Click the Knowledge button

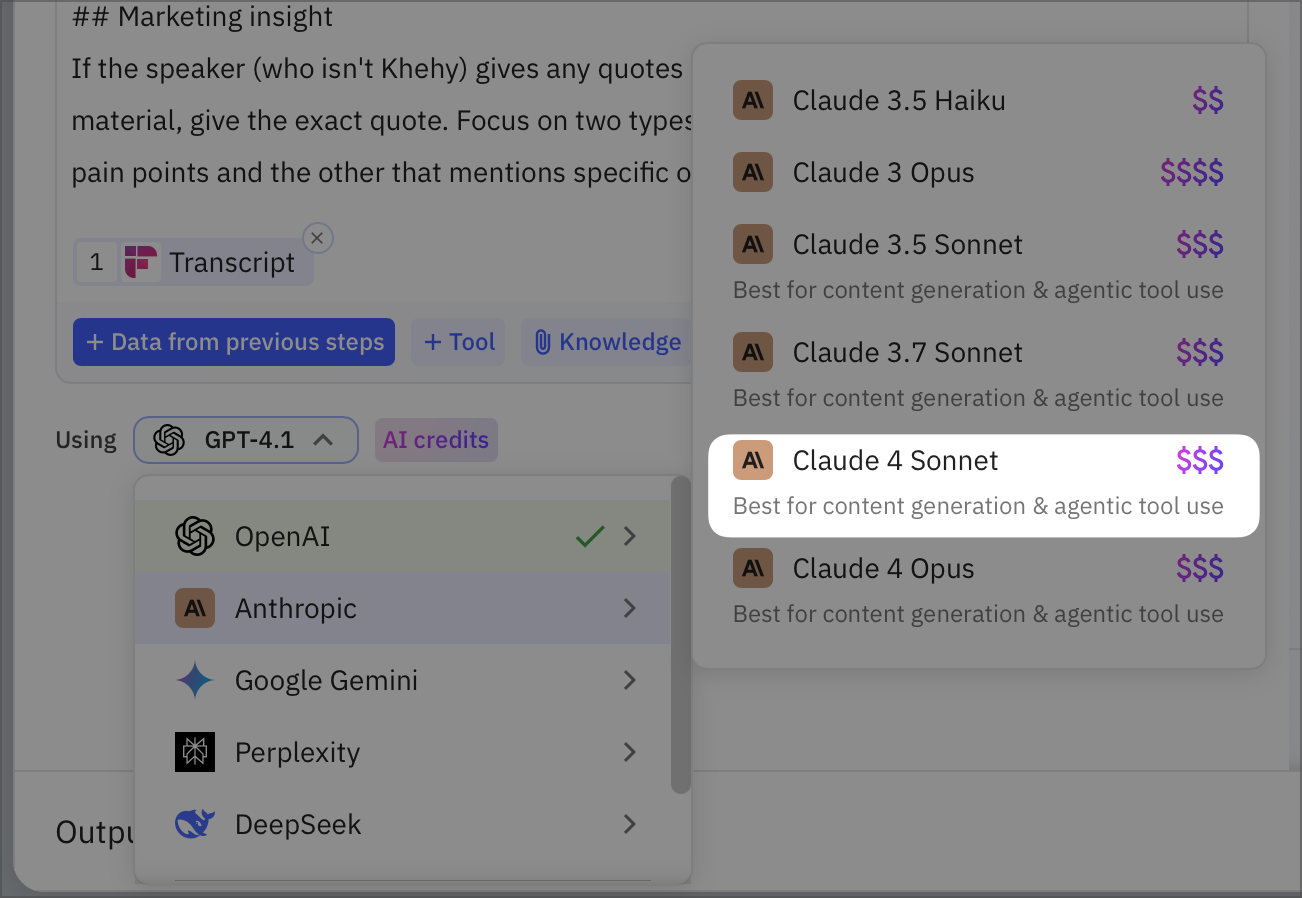click(607, 342)
